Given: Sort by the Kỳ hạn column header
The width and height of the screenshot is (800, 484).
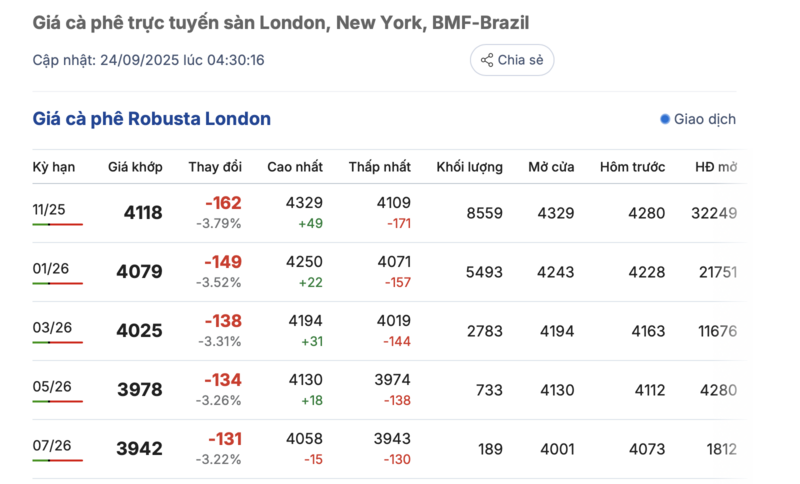Looking at the screenshot, I should click(54, 167).
